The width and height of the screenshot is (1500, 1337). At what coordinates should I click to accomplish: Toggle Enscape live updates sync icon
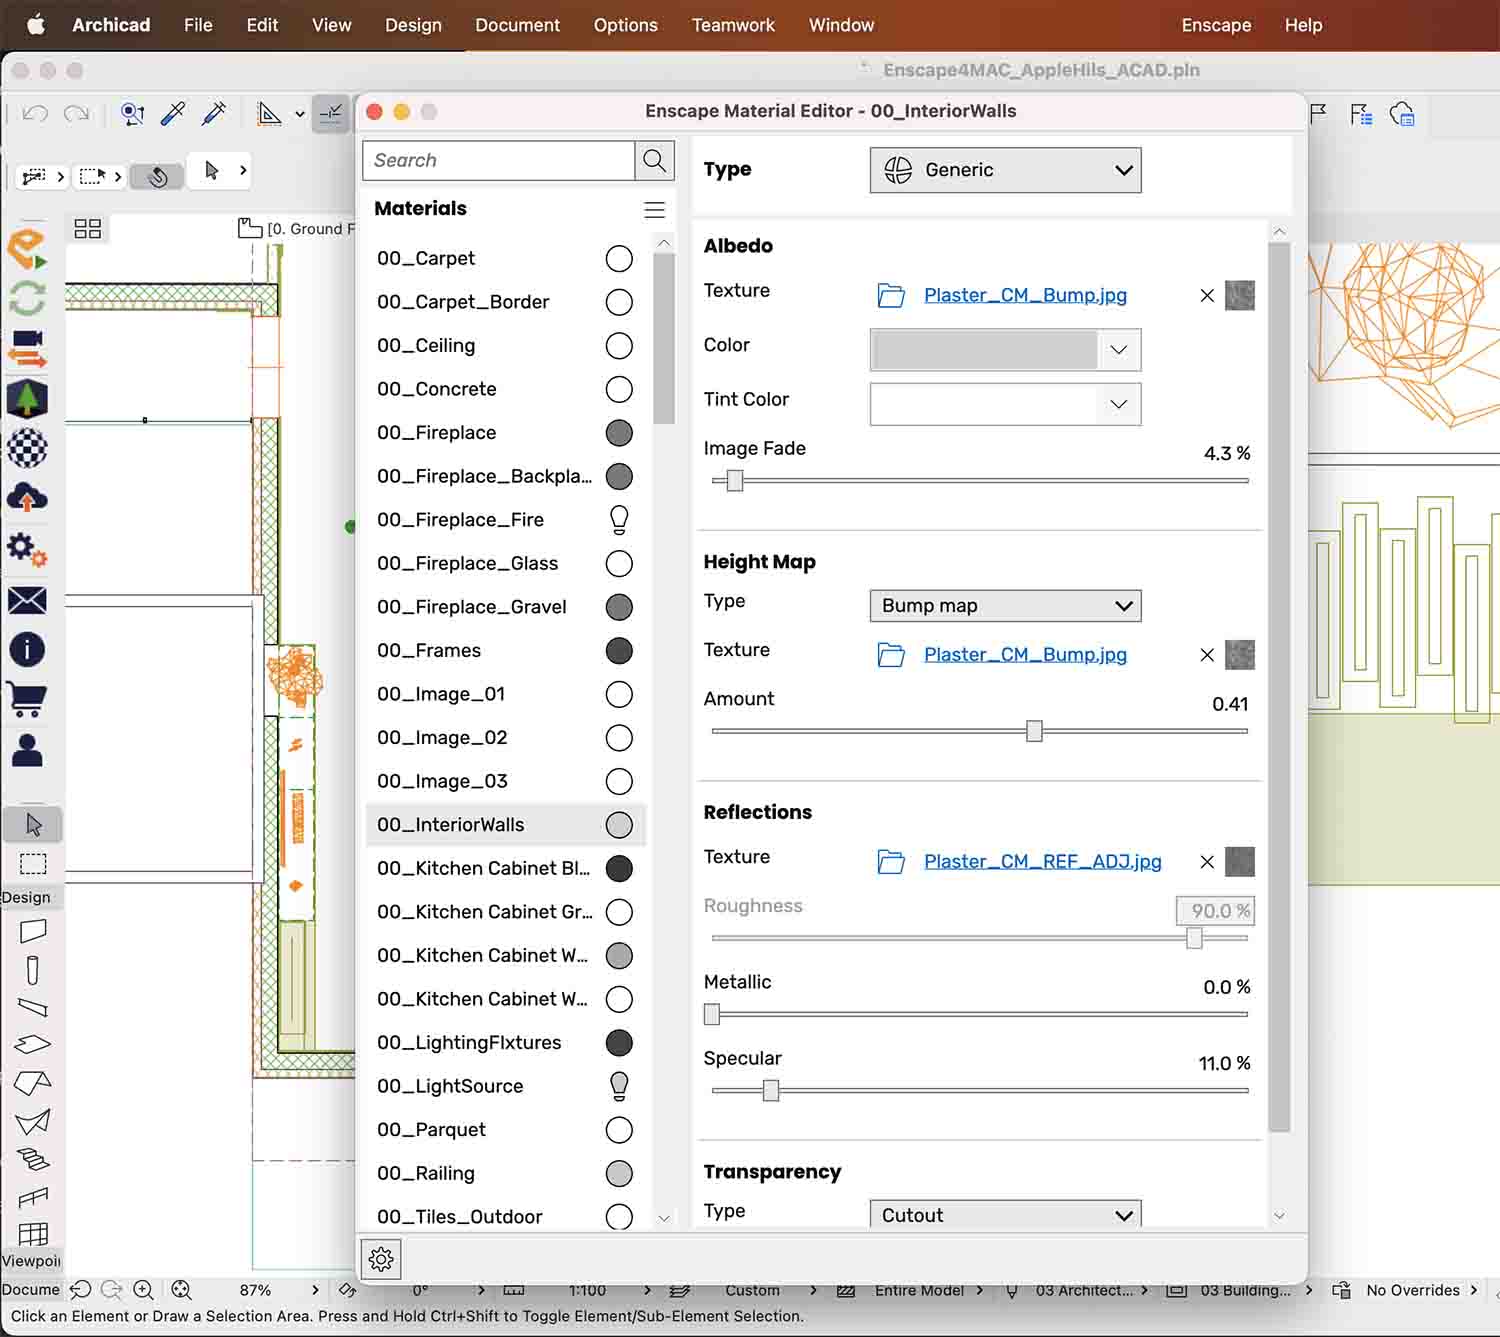tap(27, 297)
